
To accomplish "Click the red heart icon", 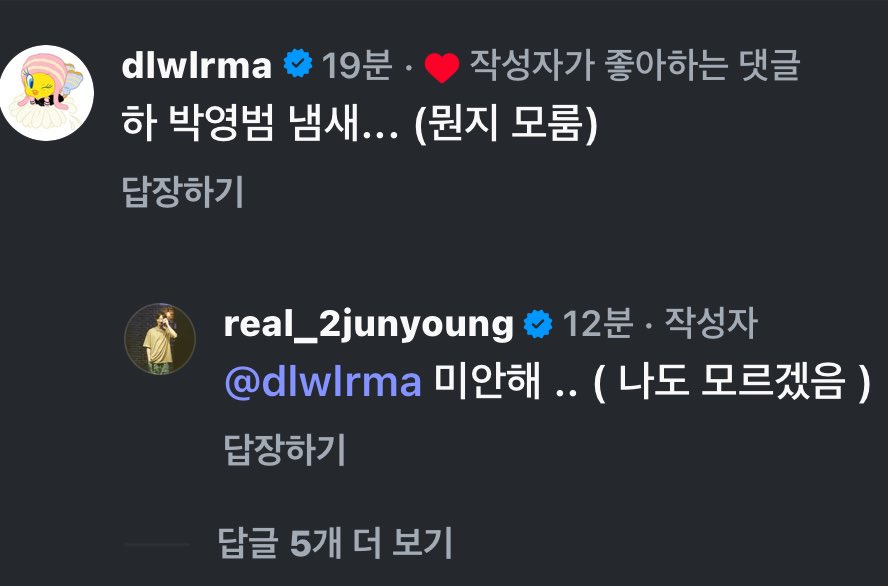I will [442, 67].
